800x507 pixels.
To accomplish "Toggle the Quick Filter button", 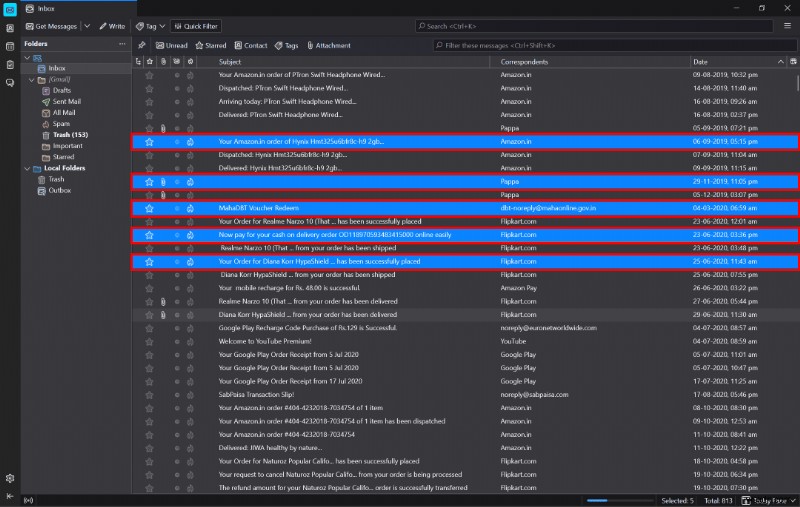I will click(196, 26).
